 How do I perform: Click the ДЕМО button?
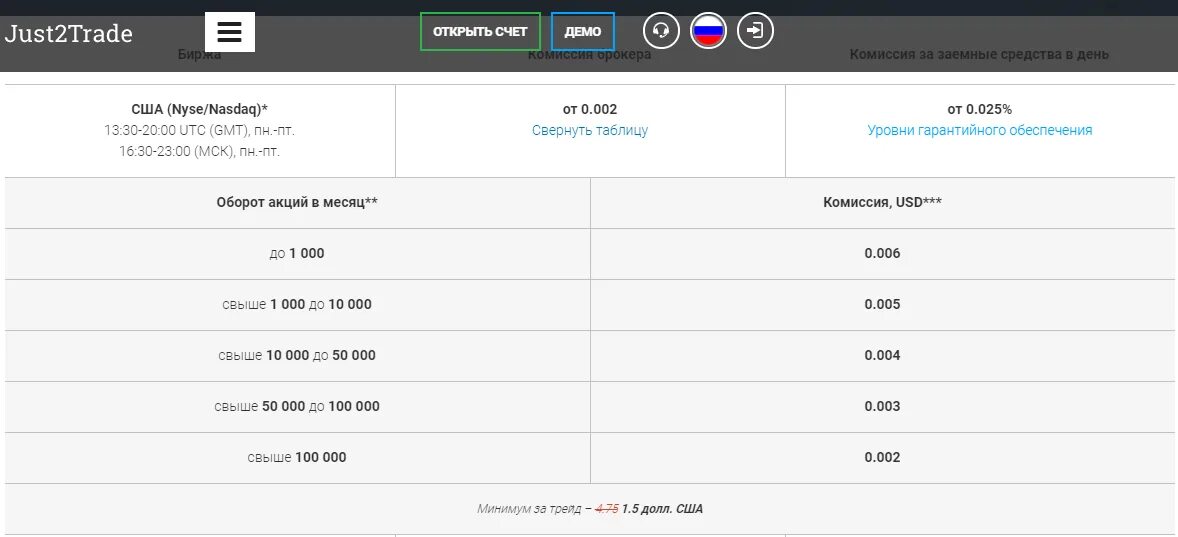click(583, 32)
